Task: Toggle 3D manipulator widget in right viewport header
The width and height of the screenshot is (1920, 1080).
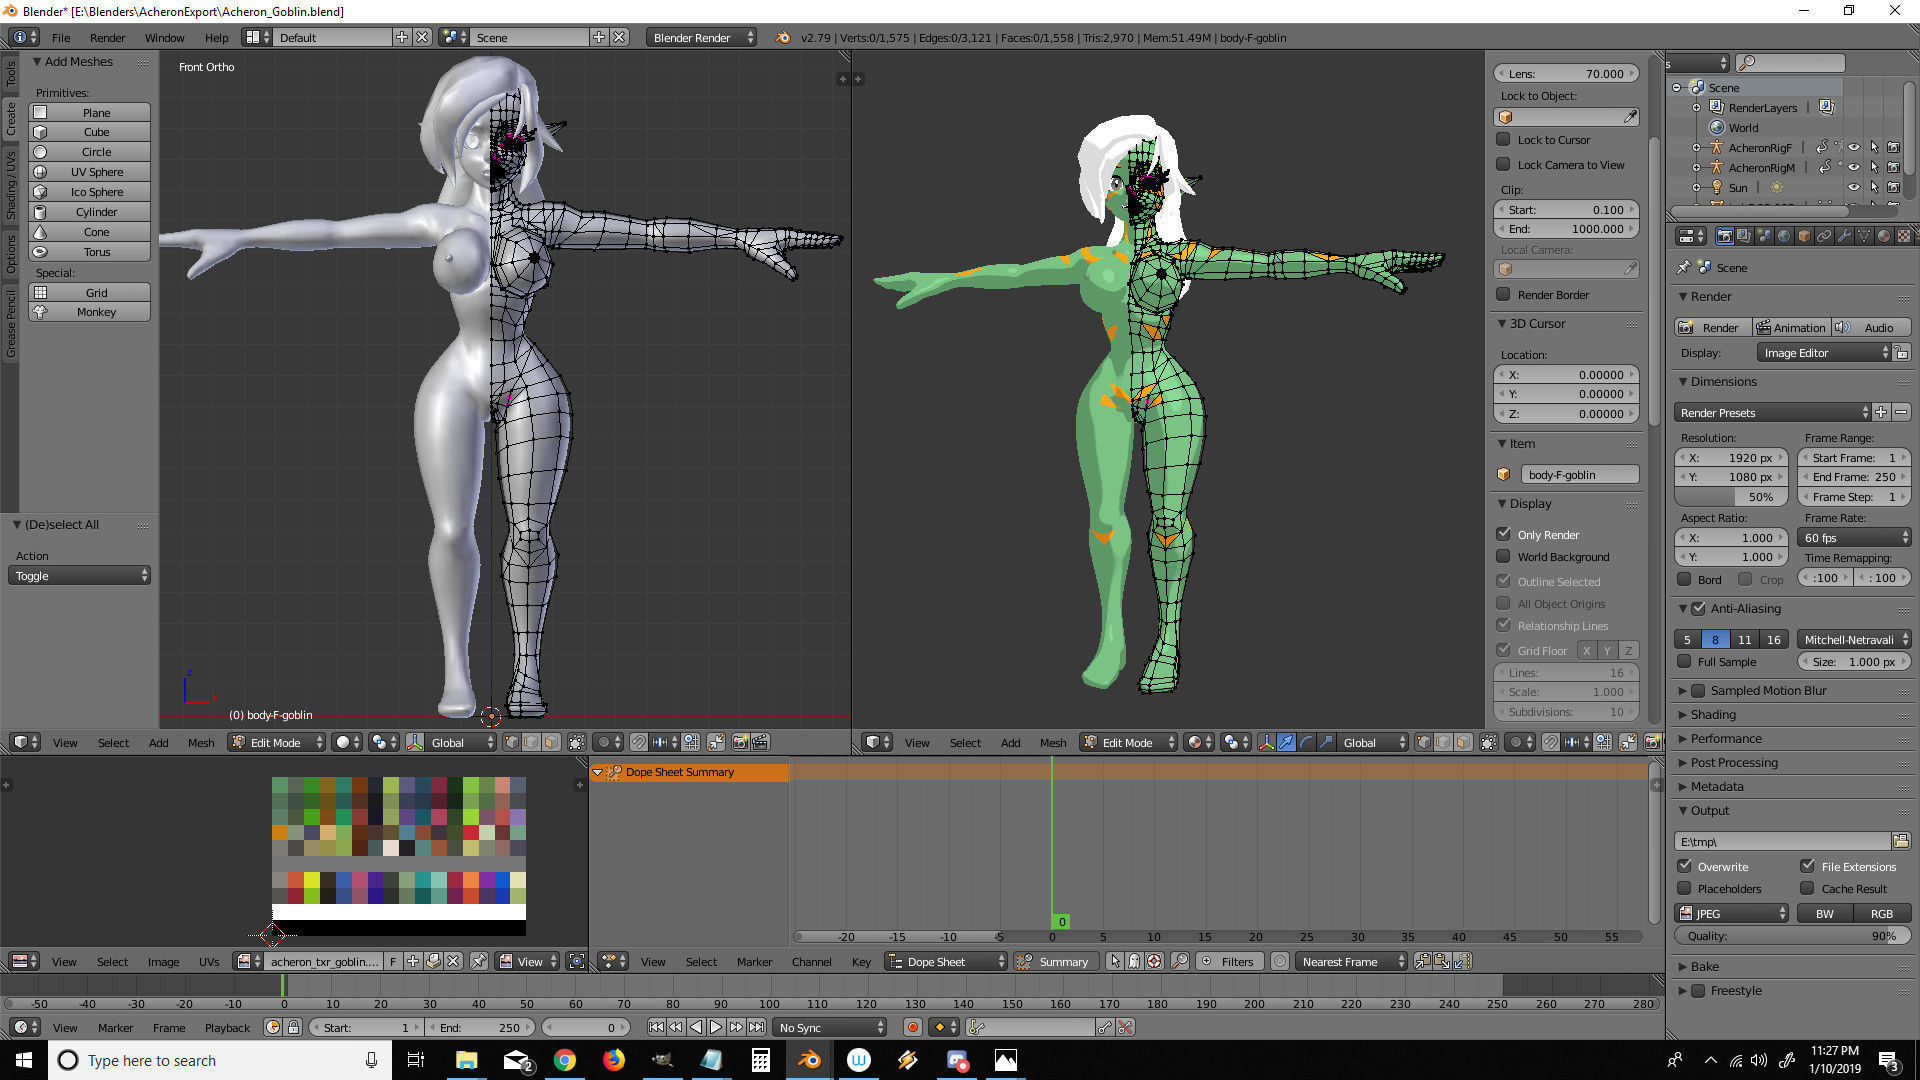Action: click(1266, 742)
